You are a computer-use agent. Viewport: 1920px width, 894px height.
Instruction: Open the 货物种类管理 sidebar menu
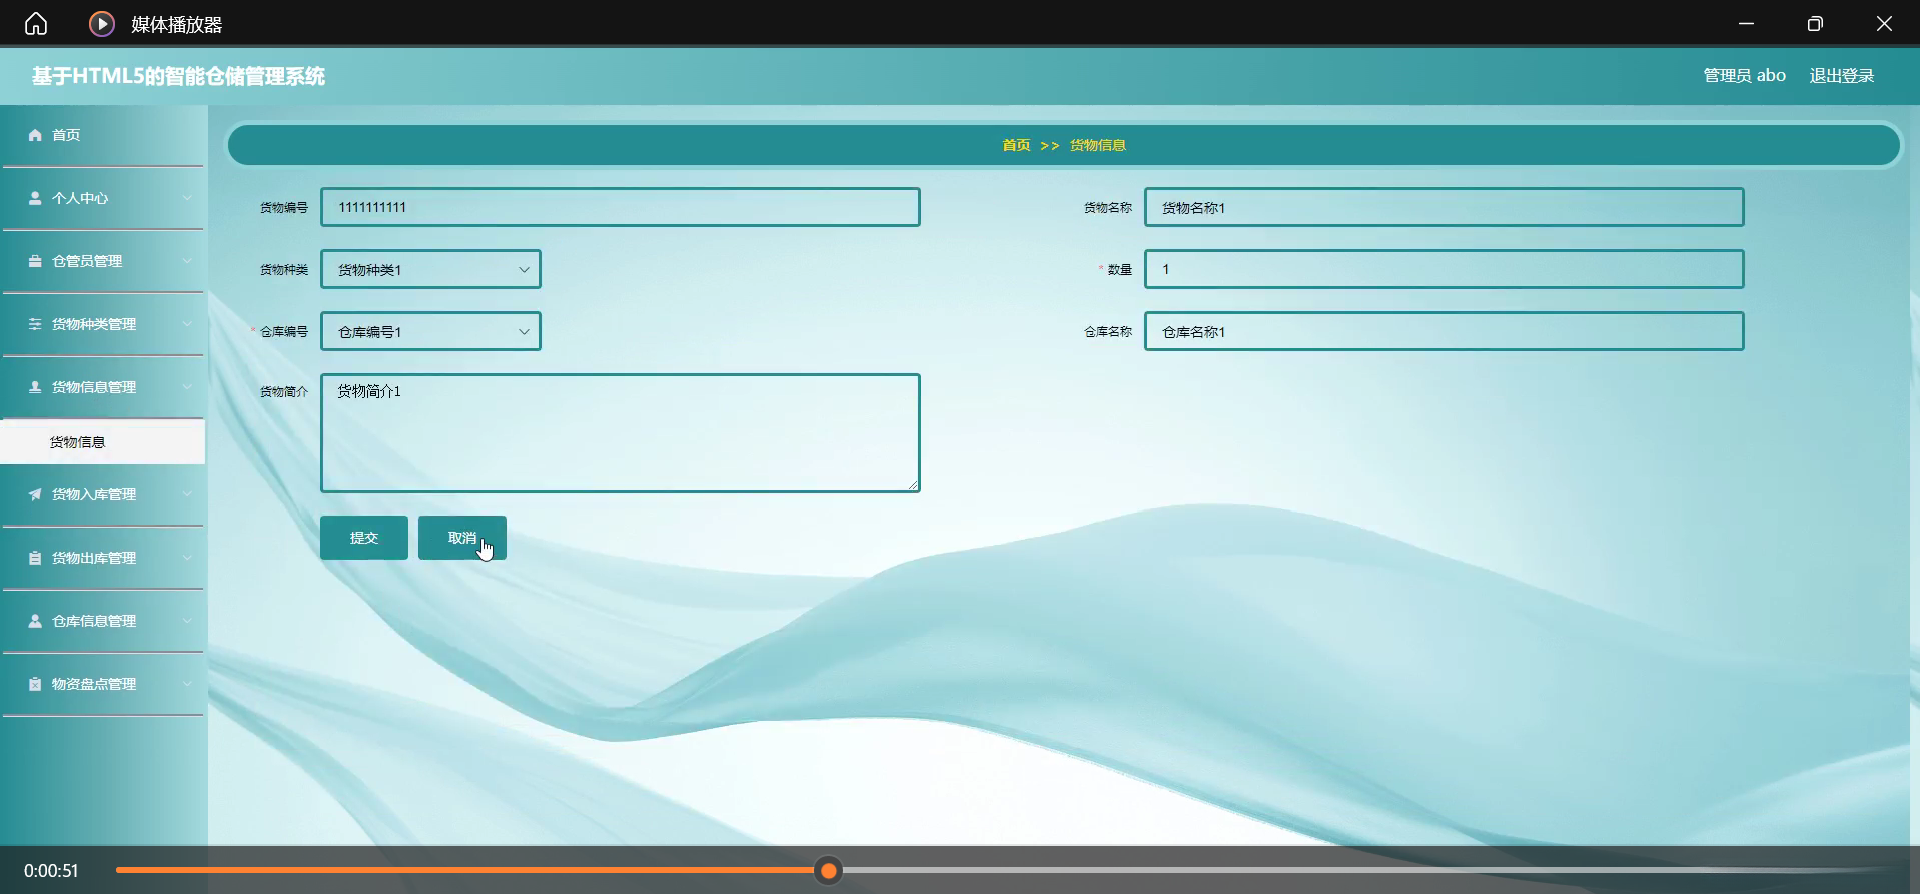tap(103, 324)
